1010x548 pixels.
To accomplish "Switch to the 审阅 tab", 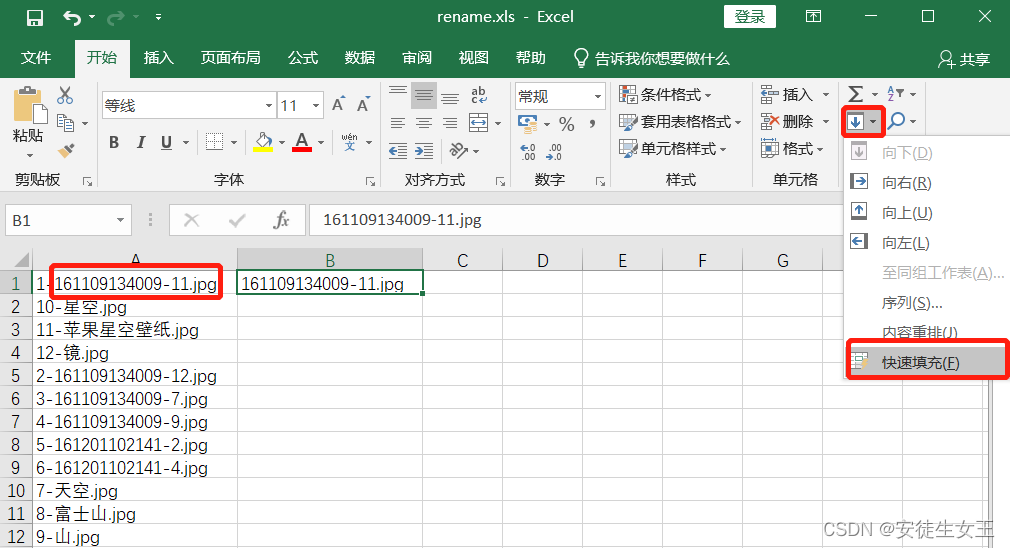I will pos(417,58).
